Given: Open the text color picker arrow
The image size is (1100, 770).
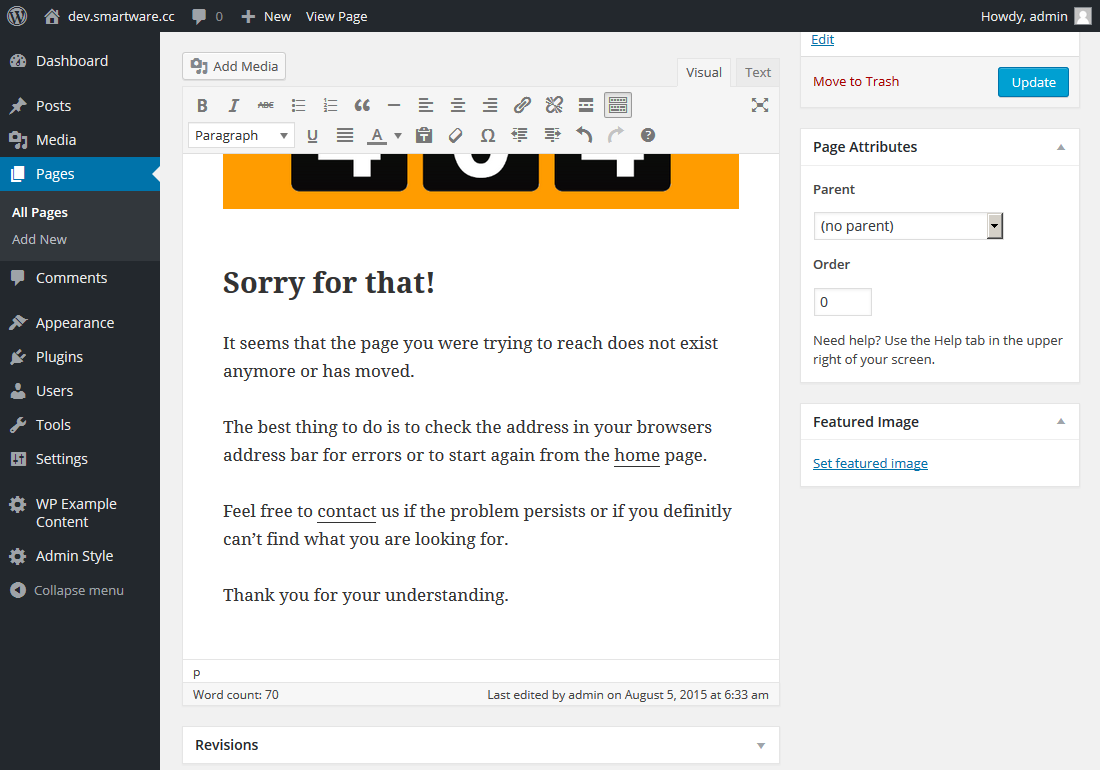Looking at the screenshot, I should [x=398, y=135].
